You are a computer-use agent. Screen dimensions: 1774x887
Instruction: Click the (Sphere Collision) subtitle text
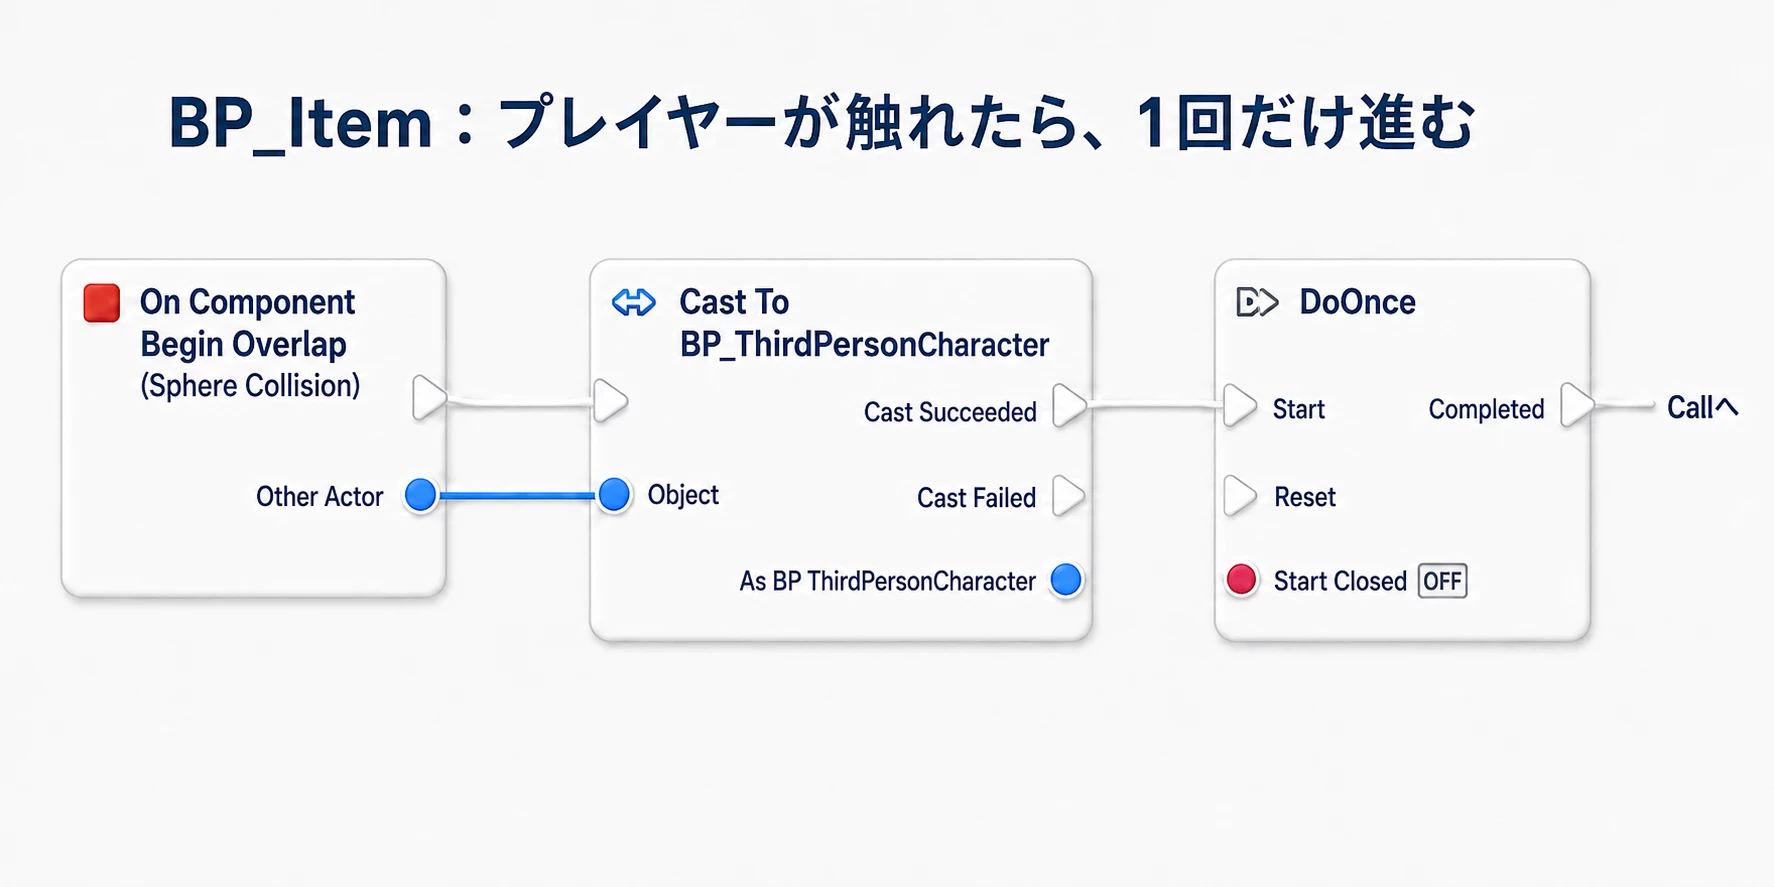coord(250,386)
